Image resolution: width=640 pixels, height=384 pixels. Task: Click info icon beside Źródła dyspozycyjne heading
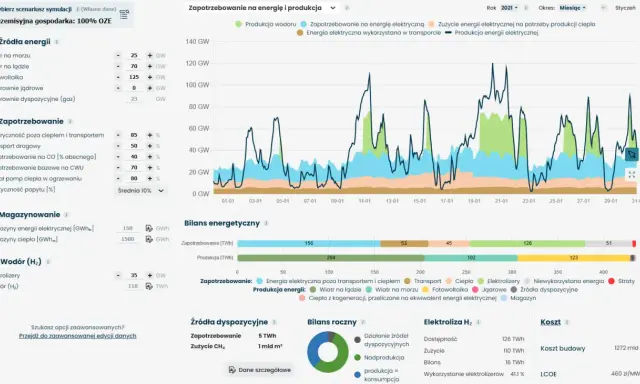point(274,322)
